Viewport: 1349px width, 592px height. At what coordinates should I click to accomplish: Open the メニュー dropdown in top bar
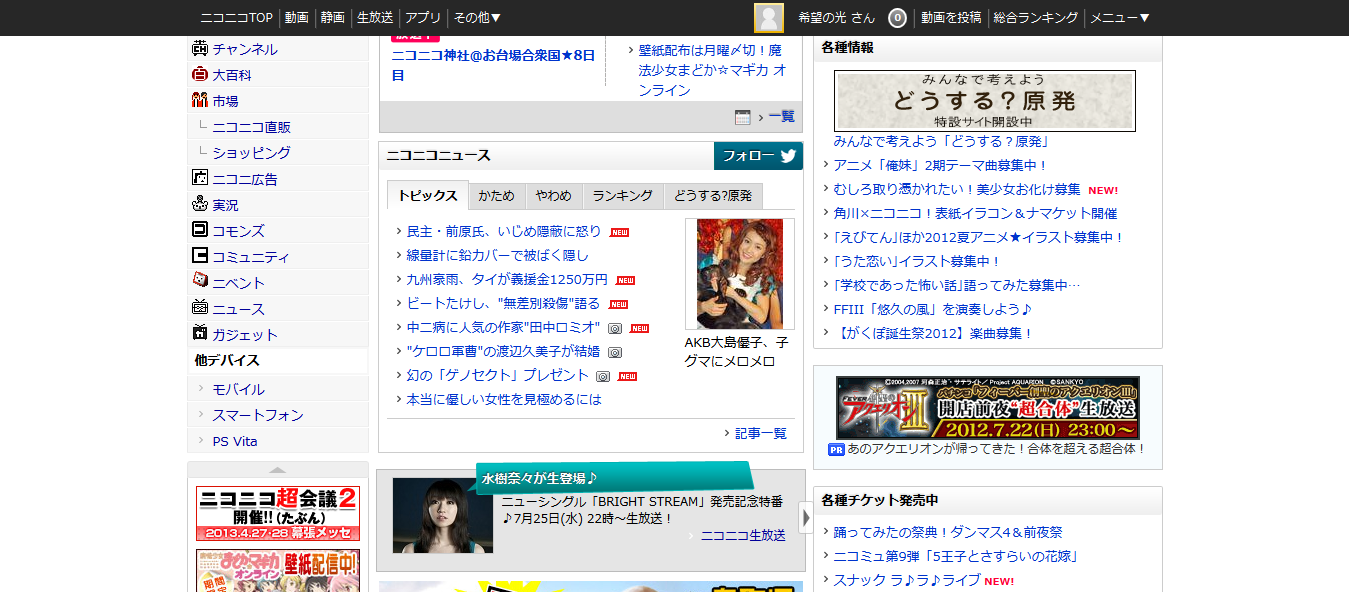pyautogui.click(x=1120, y=18)
